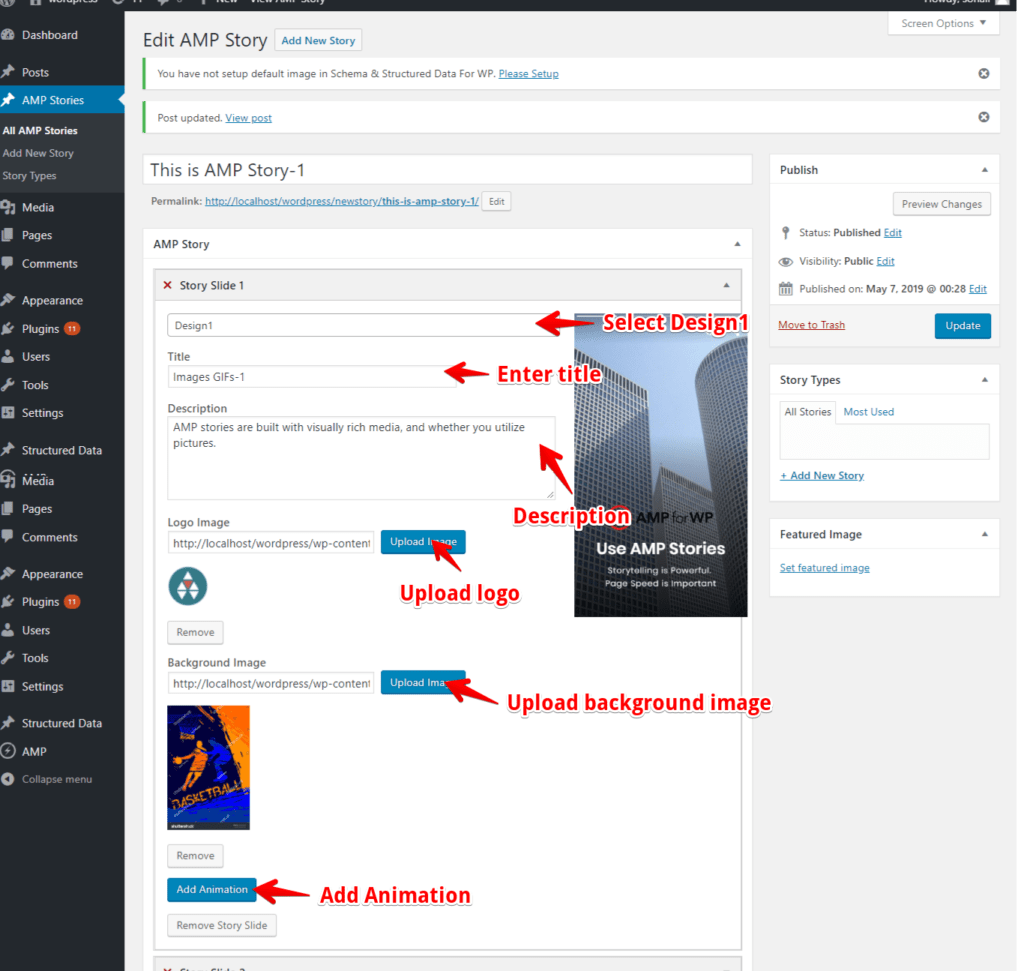Click the Visibility eye icon
Screen dimensions: 1024x971
pos(786,262)
